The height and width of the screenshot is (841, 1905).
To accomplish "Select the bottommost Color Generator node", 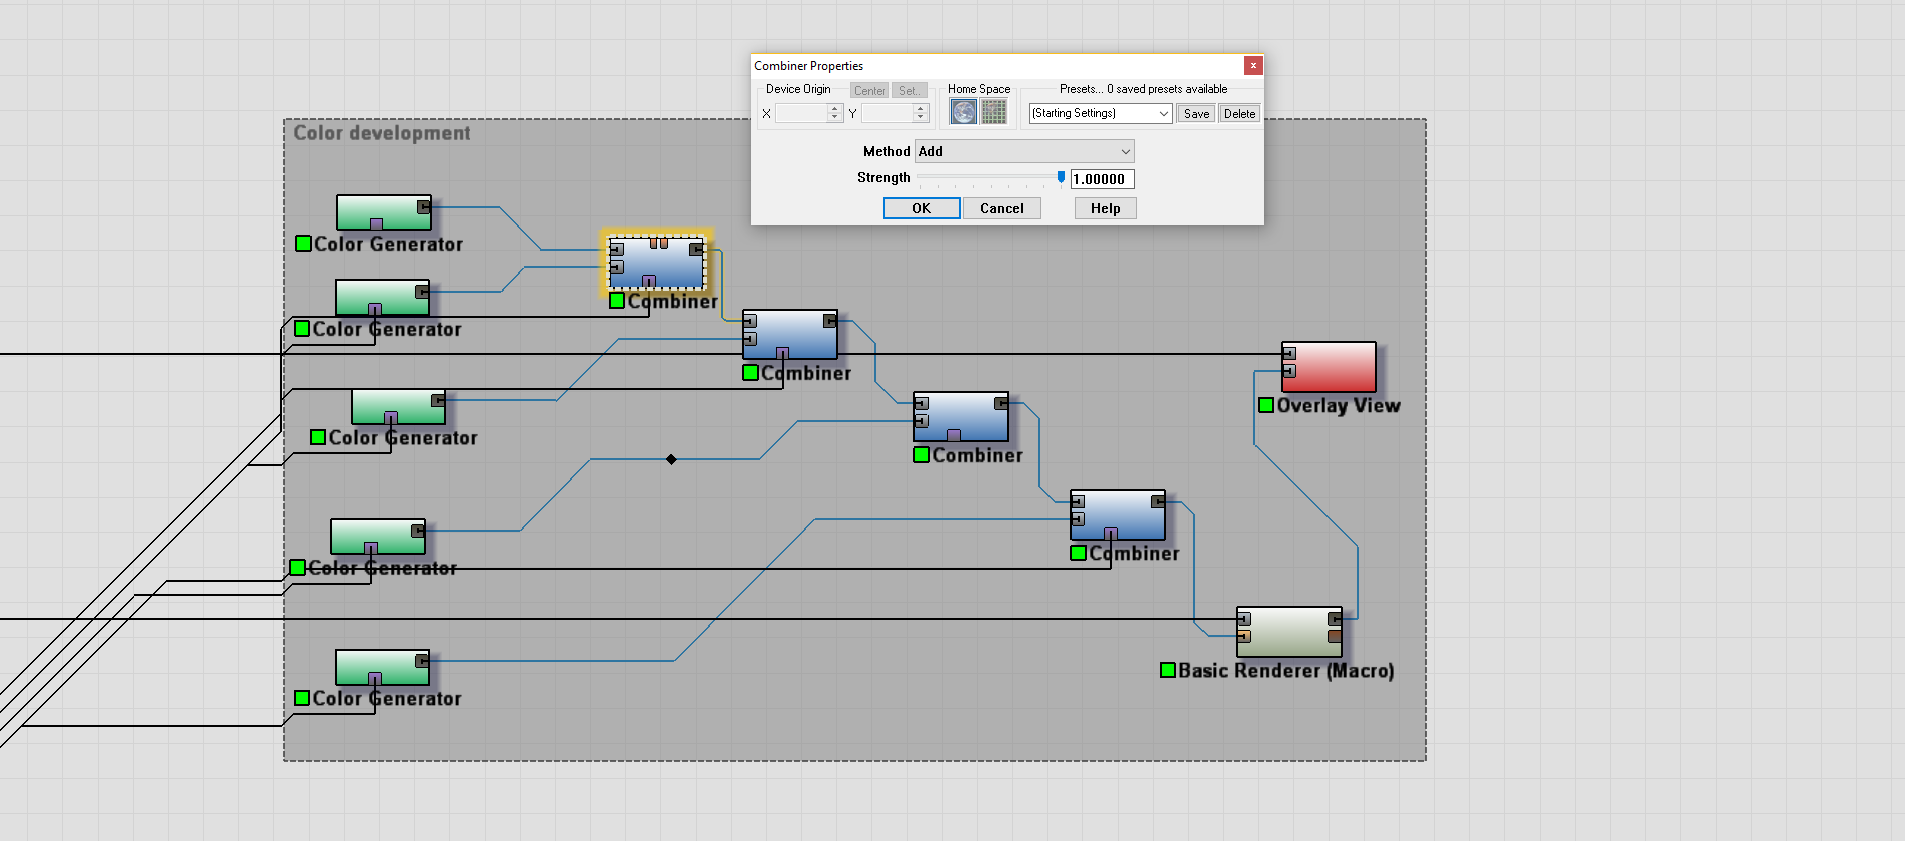I will pyautogui.click(x=382, y=667).
